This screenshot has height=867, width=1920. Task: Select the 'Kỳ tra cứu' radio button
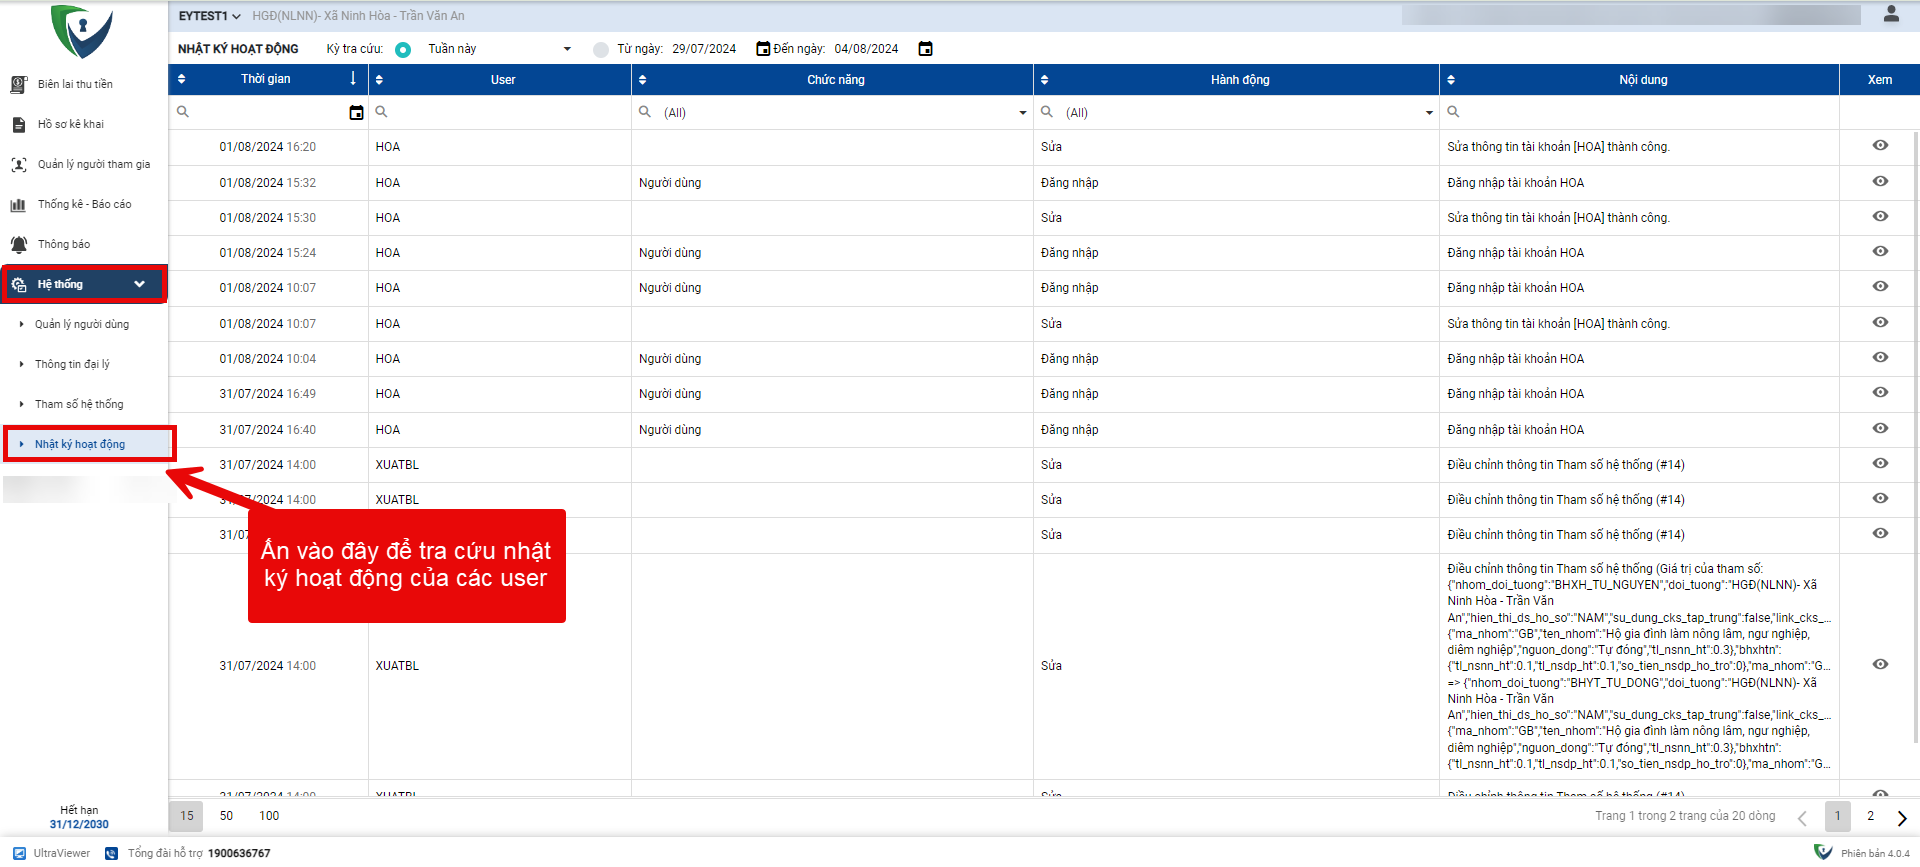coord(403,50)
